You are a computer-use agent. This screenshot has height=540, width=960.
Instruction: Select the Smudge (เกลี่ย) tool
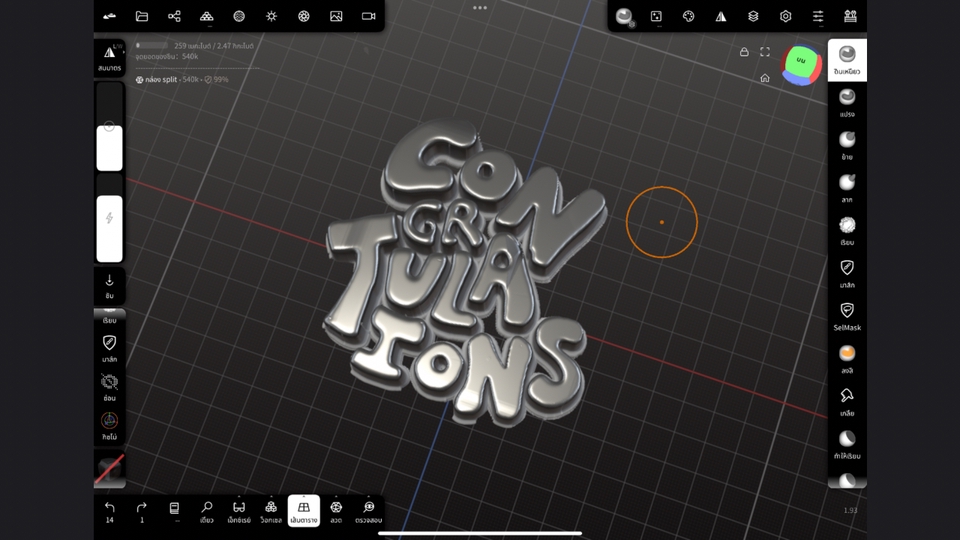(847, 402)
